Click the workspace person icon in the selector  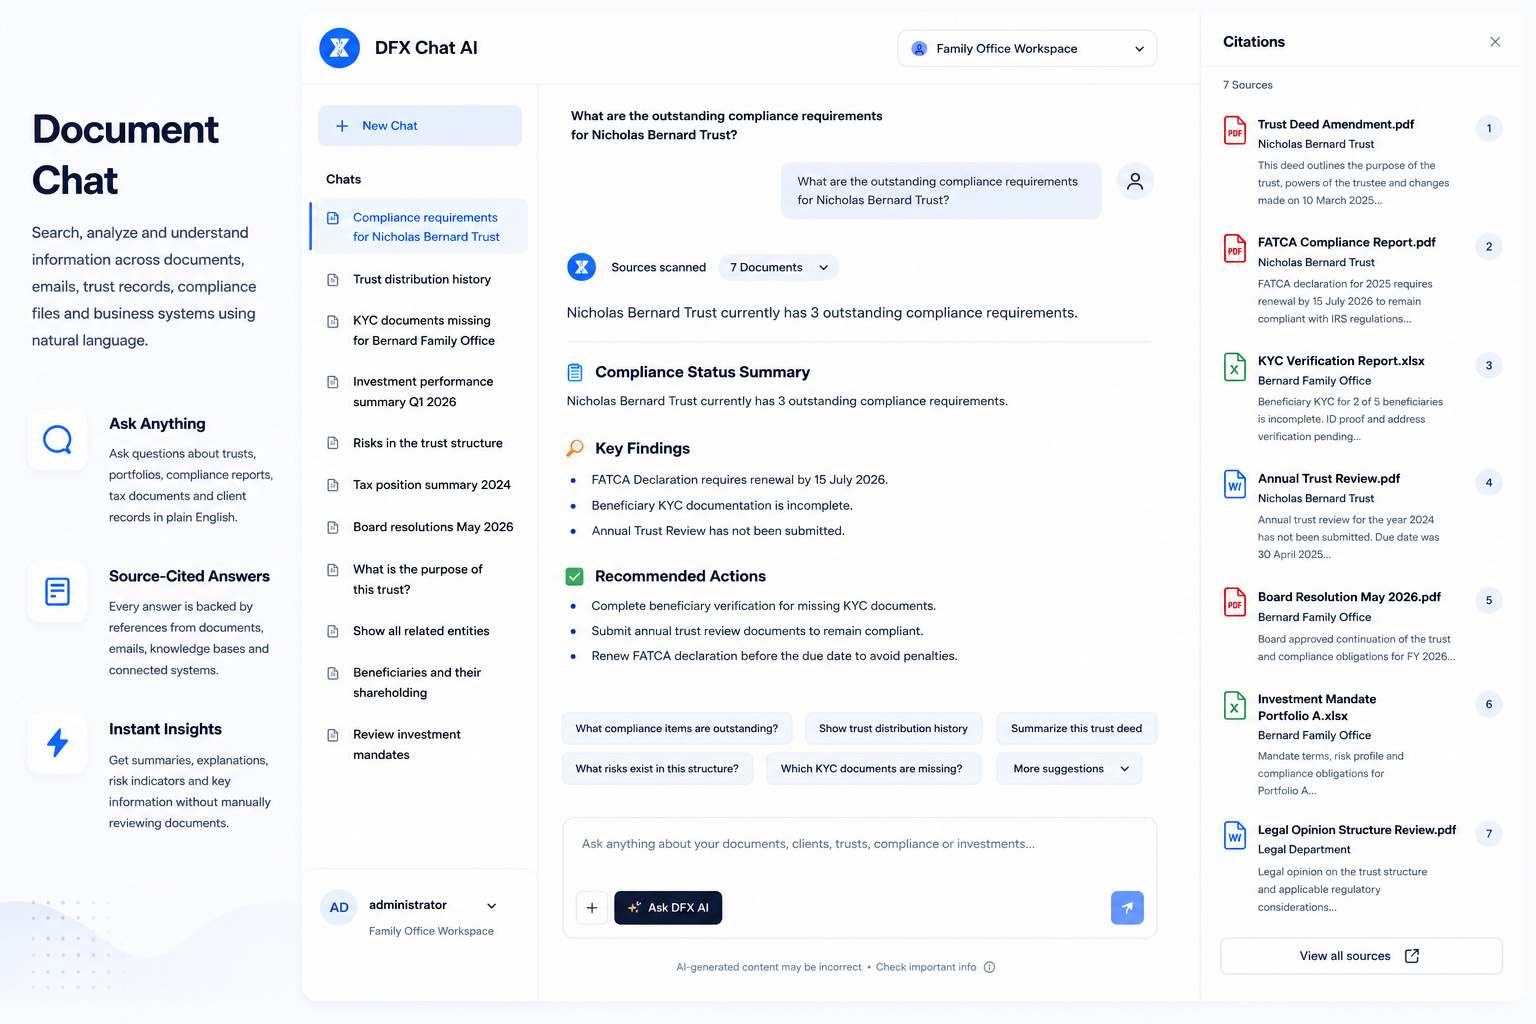point(919,48)
